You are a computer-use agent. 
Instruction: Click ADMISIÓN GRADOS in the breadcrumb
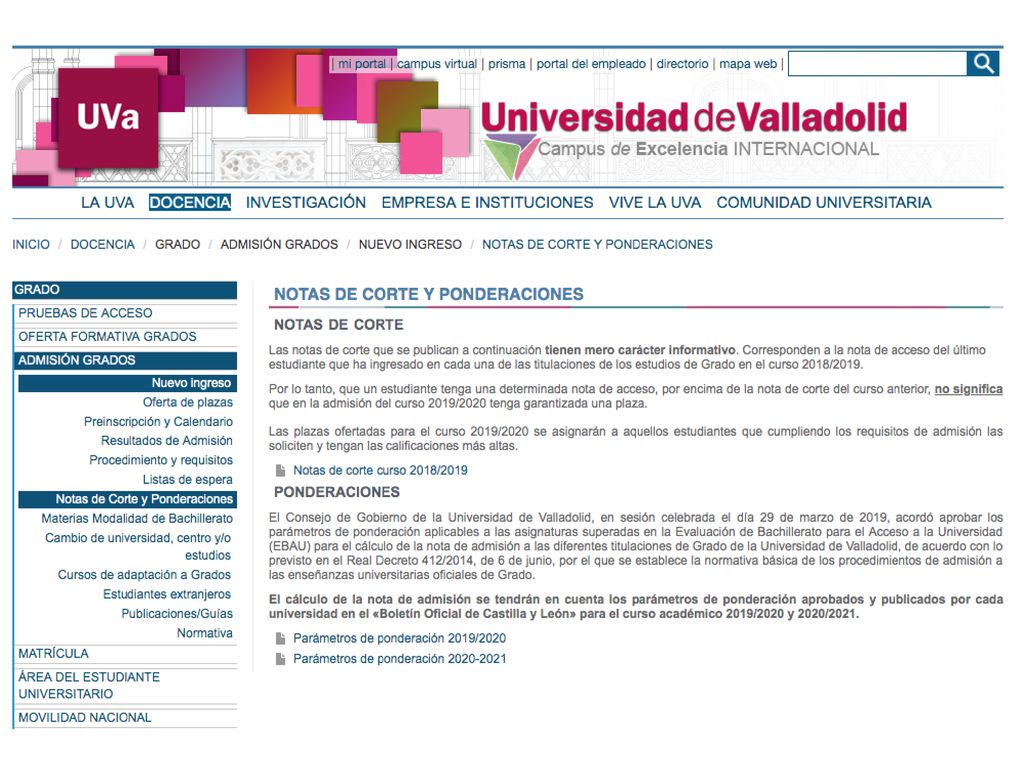[279, 244]
